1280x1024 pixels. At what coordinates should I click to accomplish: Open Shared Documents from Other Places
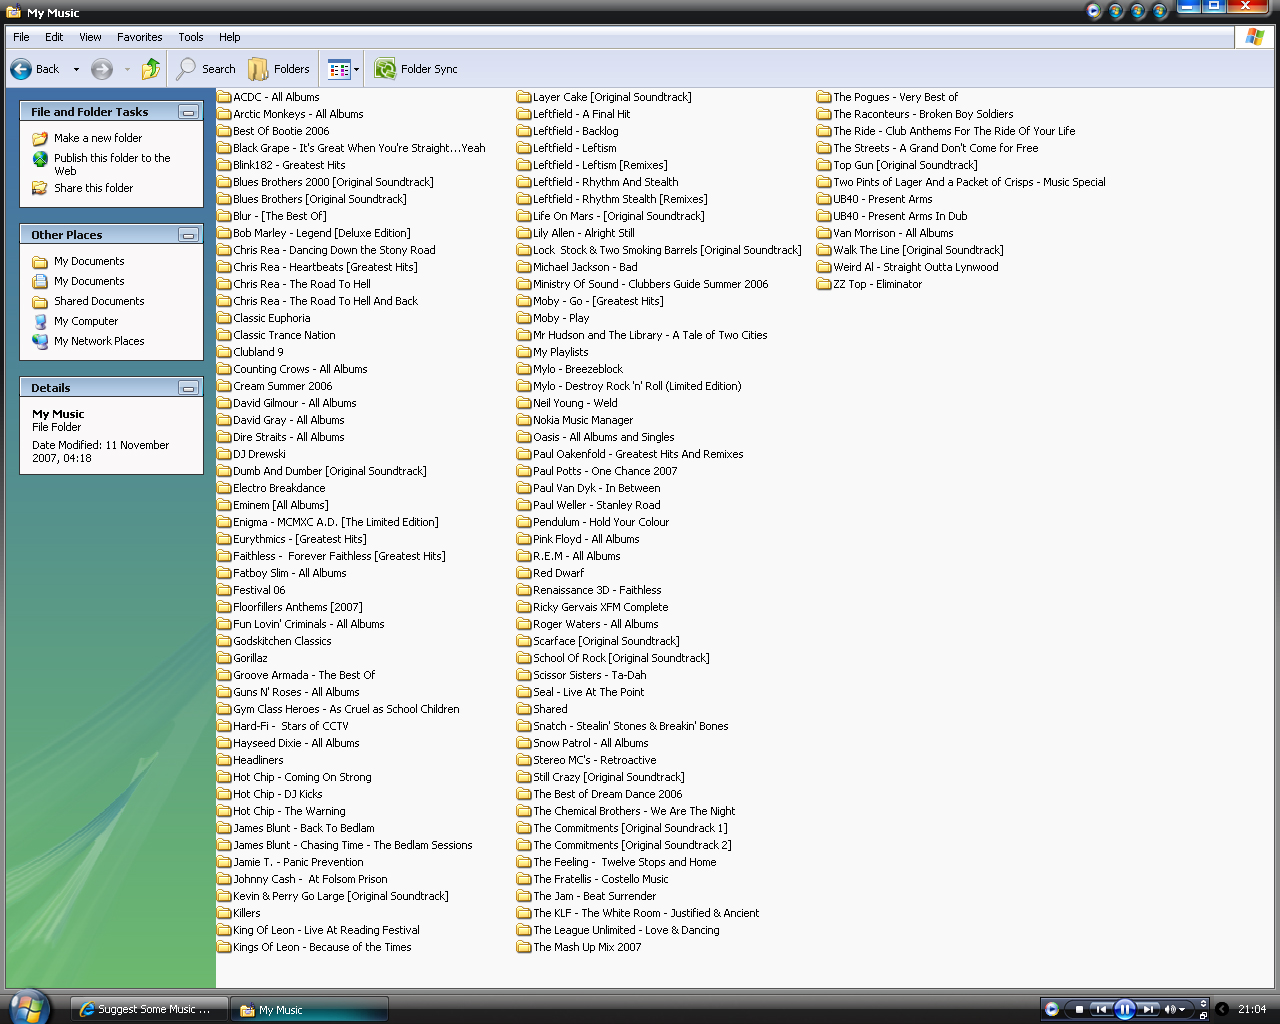point(99,301)
